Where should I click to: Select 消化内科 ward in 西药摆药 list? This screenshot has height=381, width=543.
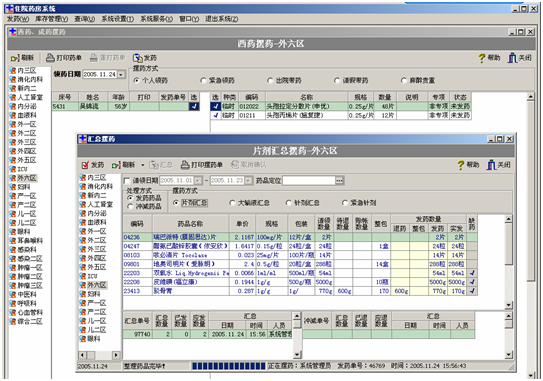pyautogui.click(x=26, y=79)
